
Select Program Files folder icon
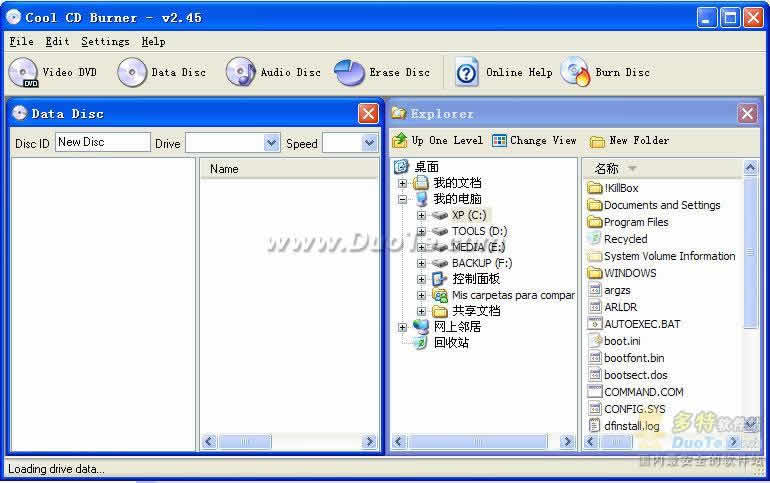click(595, 222)
